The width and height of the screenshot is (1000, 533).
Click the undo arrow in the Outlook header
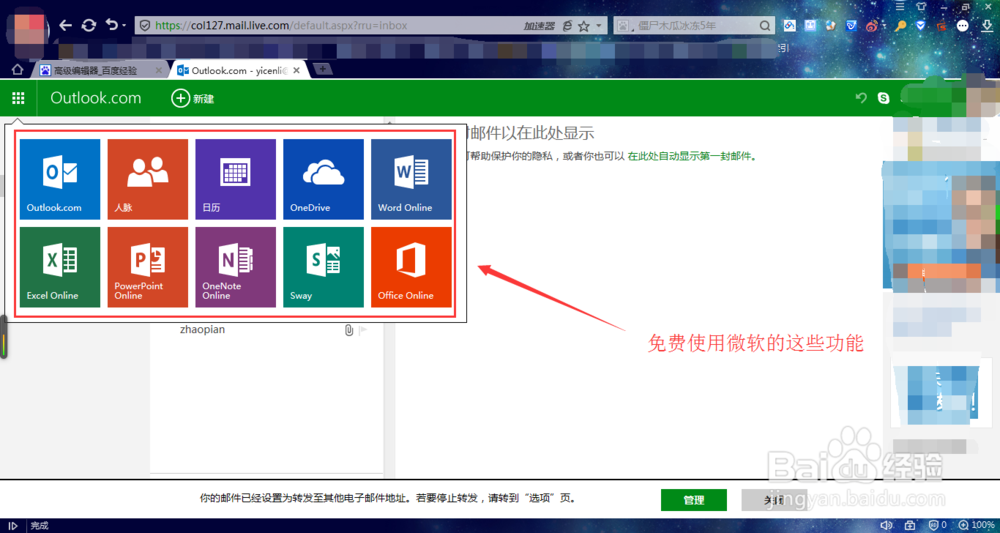(x=861, y=98)
